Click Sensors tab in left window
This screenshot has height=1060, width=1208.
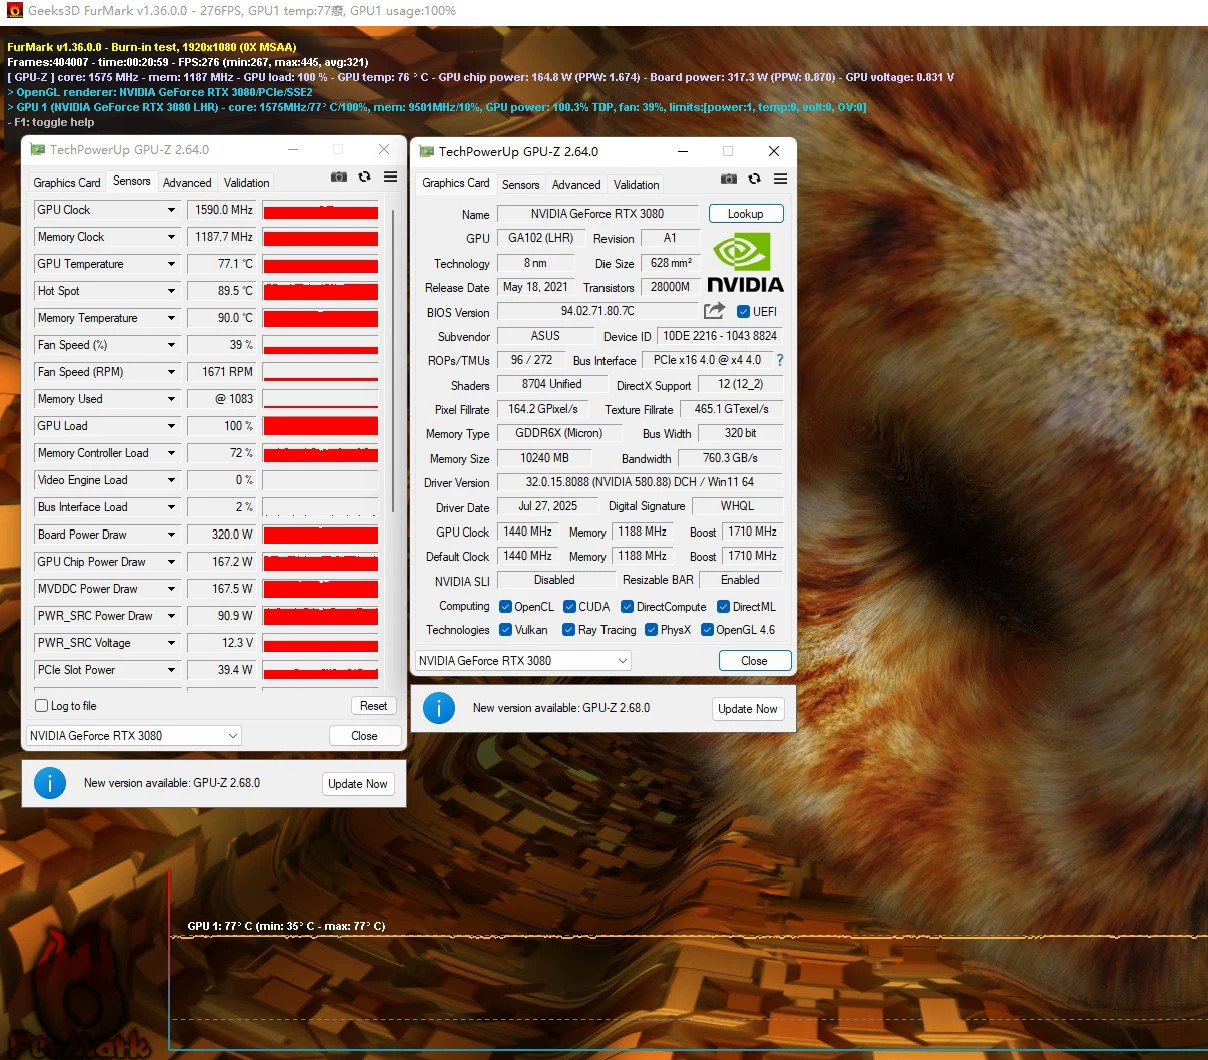tap(132, 181)
